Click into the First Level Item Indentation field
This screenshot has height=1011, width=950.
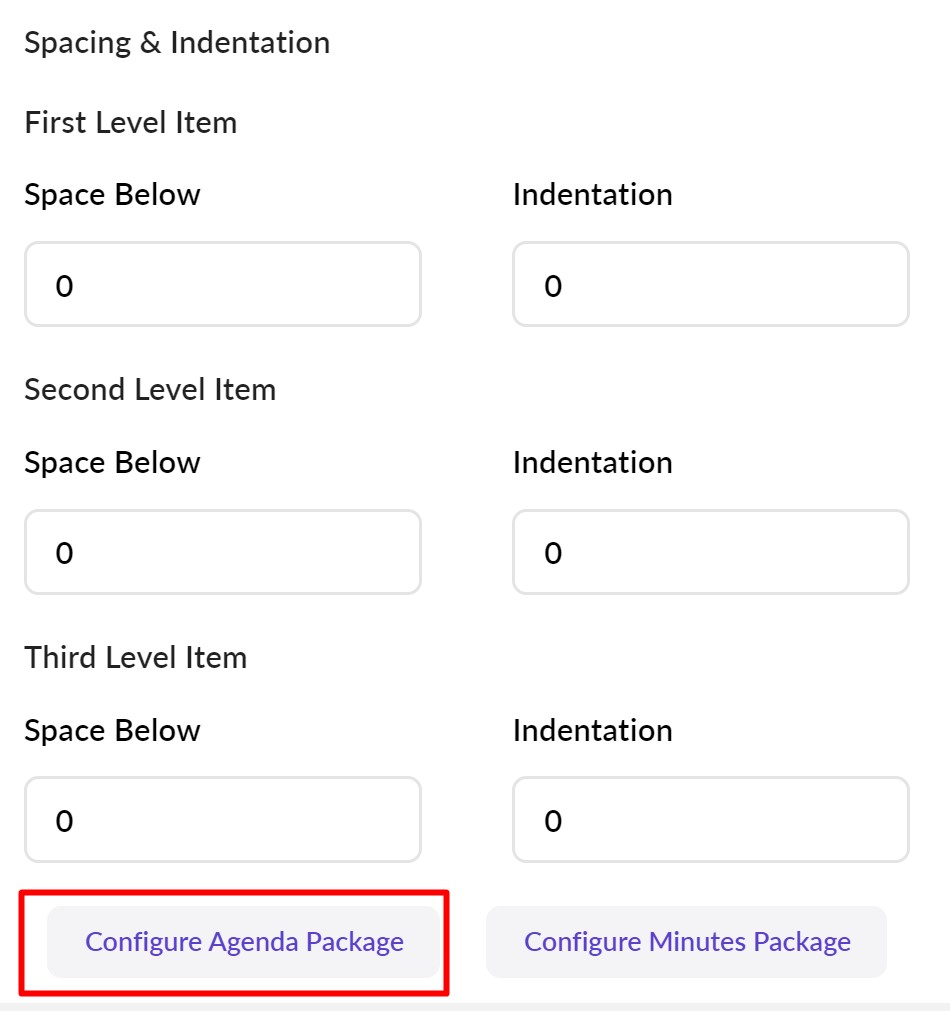(710, 284)
